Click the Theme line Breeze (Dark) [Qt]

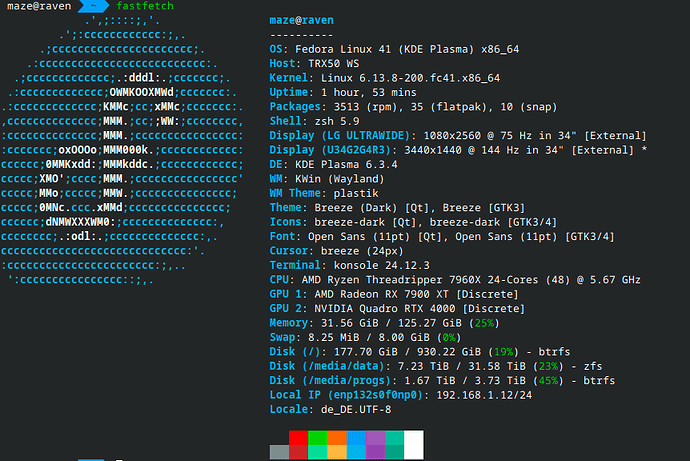397,208
